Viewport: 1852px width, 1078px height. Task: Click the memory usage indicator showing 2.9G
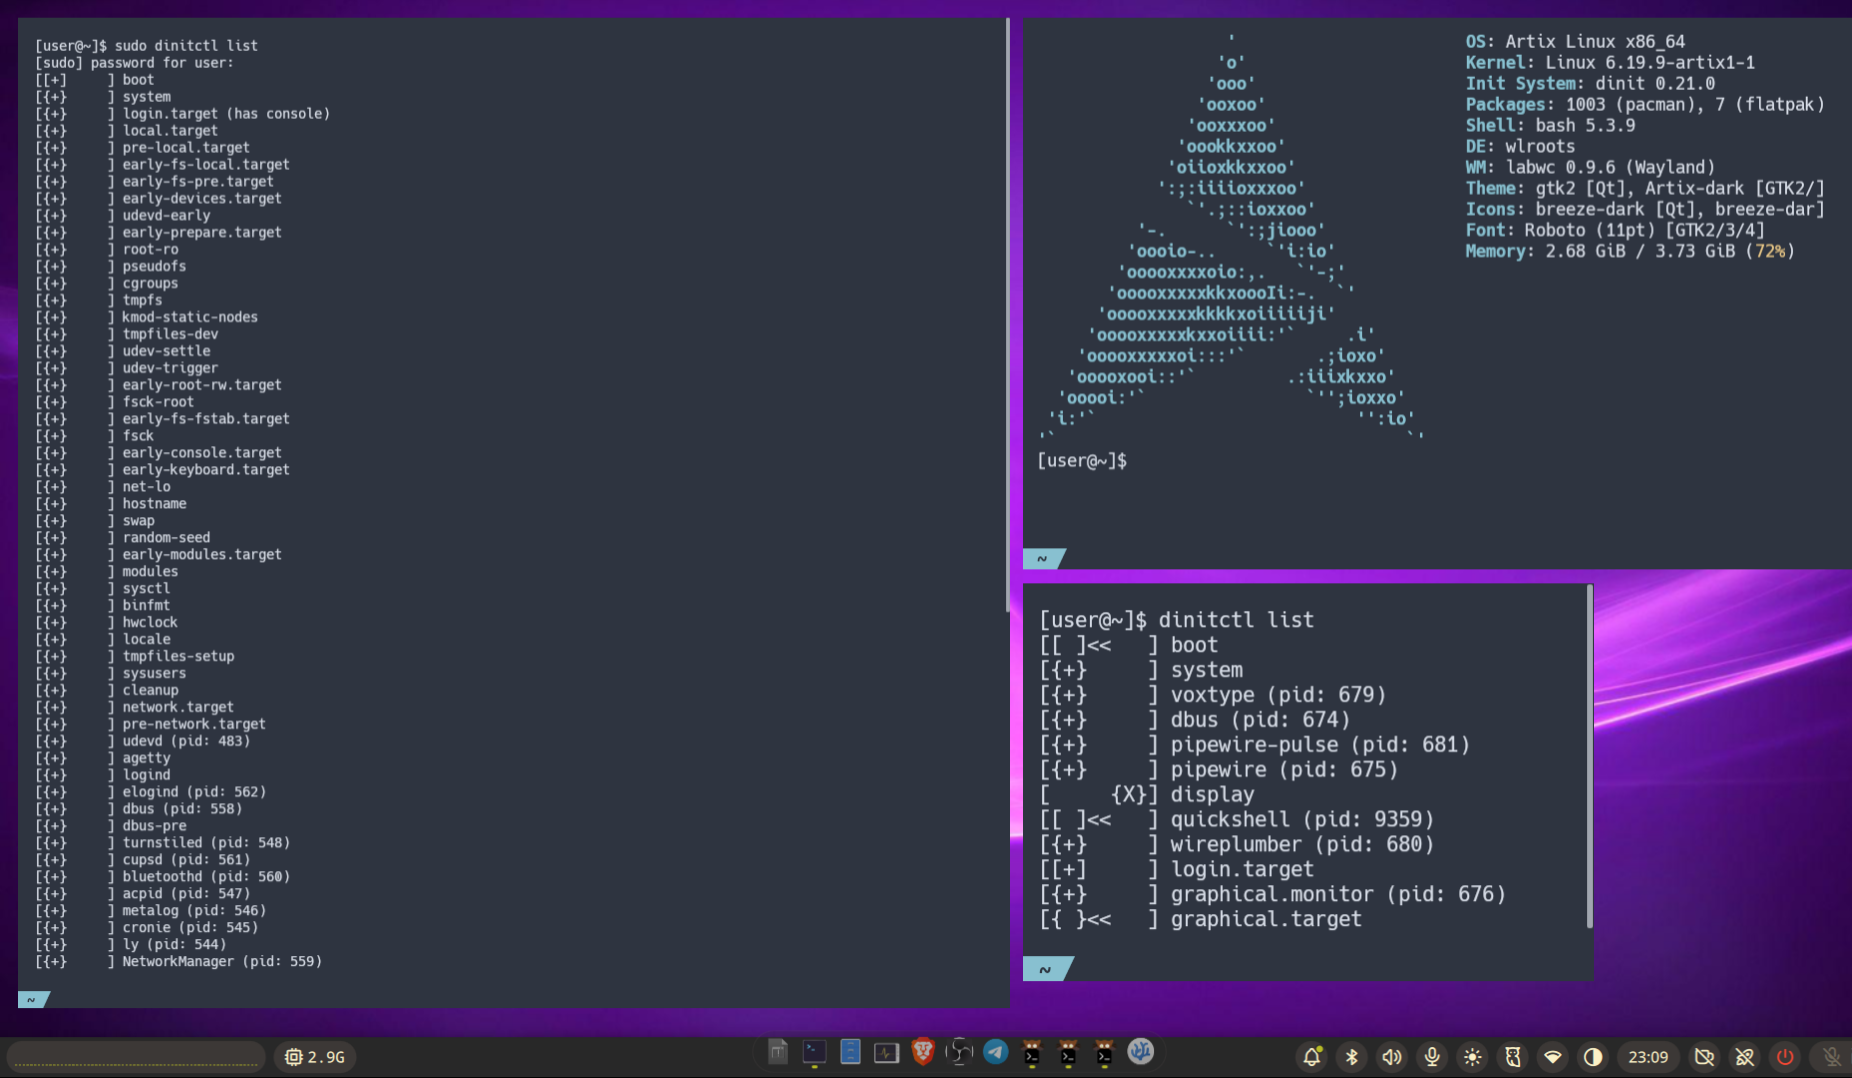click(314, 1056)
